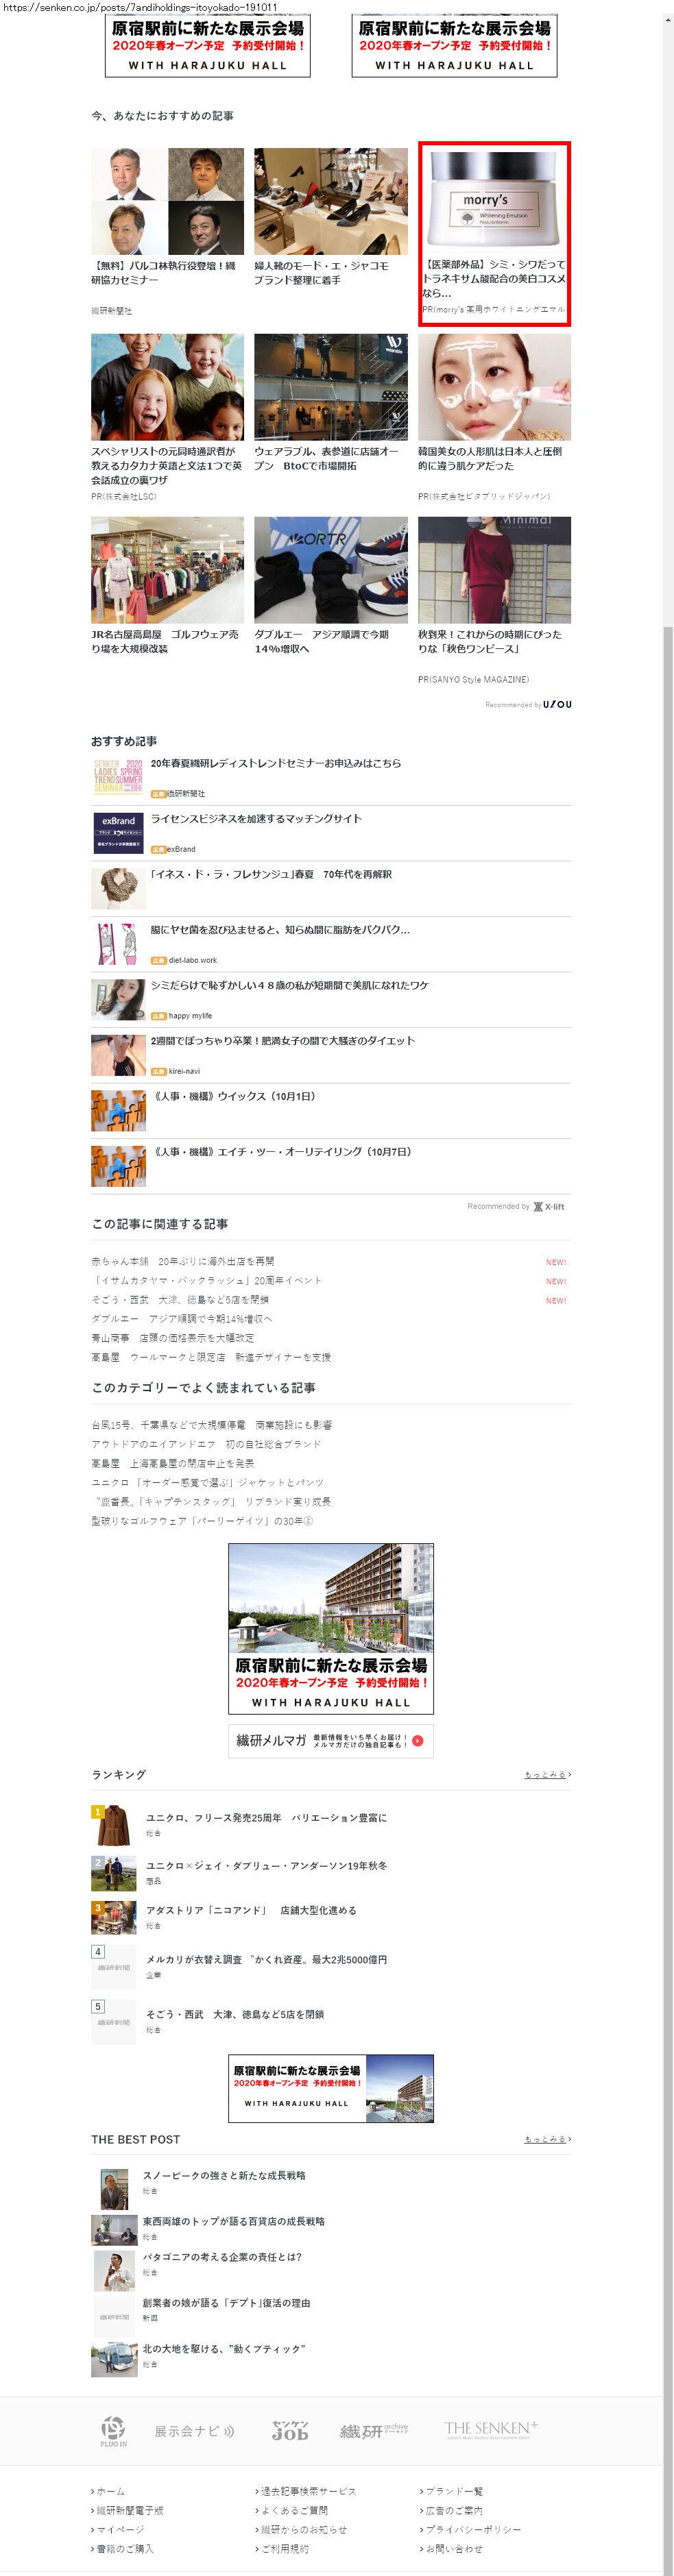This screenshot has width=674, height=2576.
Task: Click the Uzou recommendation logo
Action: pos(557,704)
